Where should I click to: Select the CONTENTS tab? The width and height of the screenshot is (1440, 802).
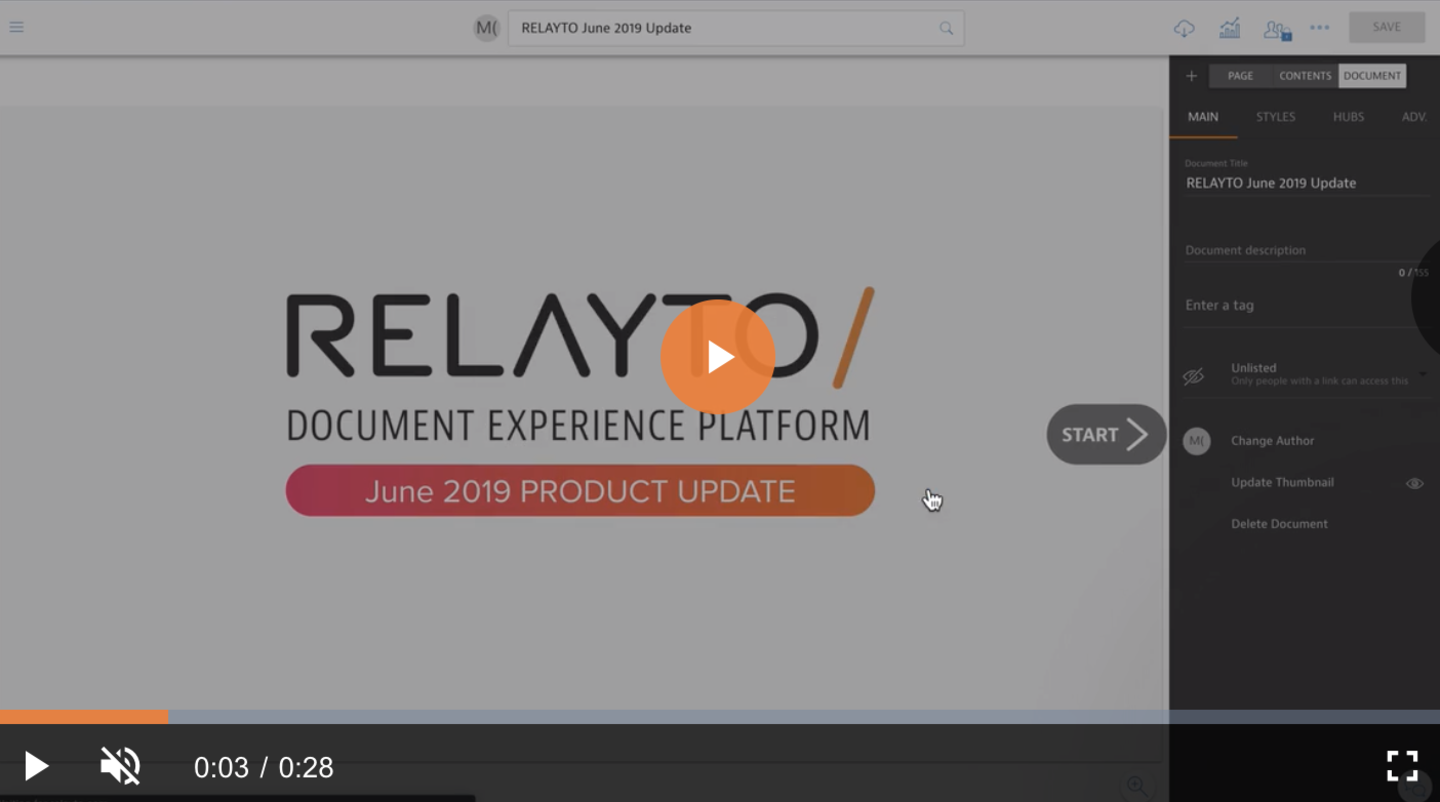[1305, 76]
